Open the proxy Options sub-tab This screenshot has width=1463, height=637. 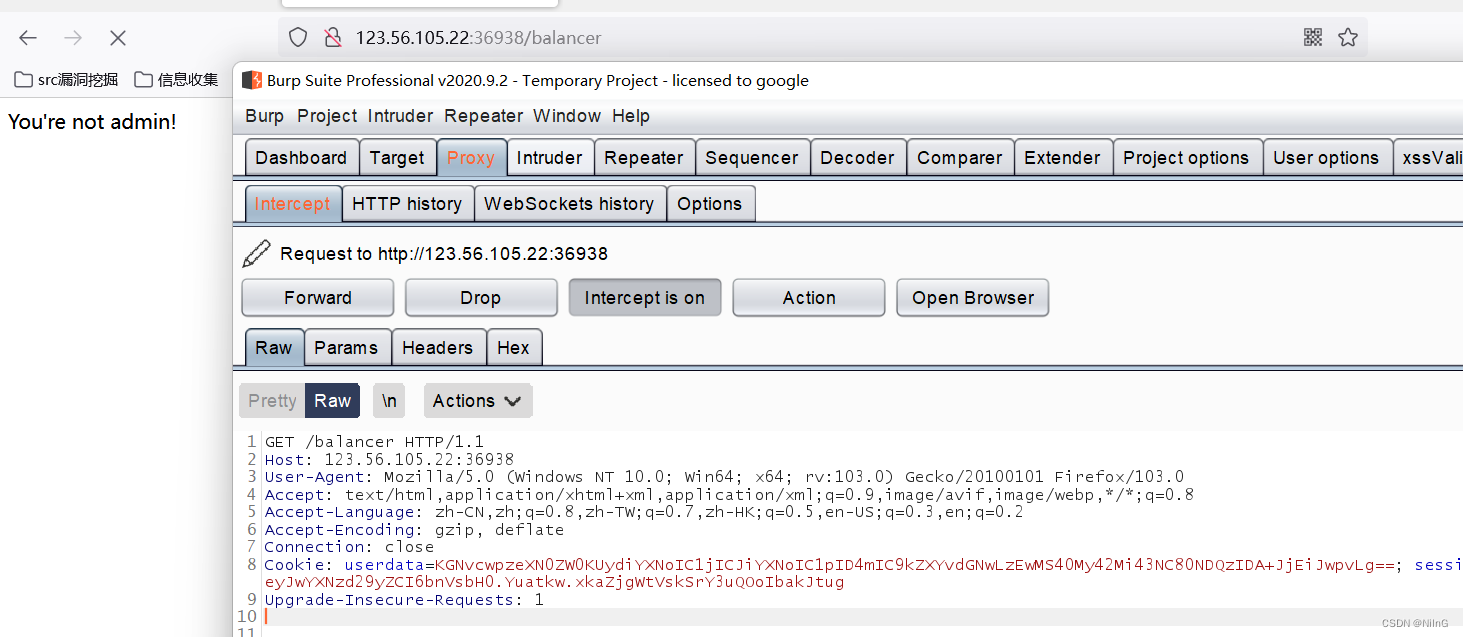(710, 204)
